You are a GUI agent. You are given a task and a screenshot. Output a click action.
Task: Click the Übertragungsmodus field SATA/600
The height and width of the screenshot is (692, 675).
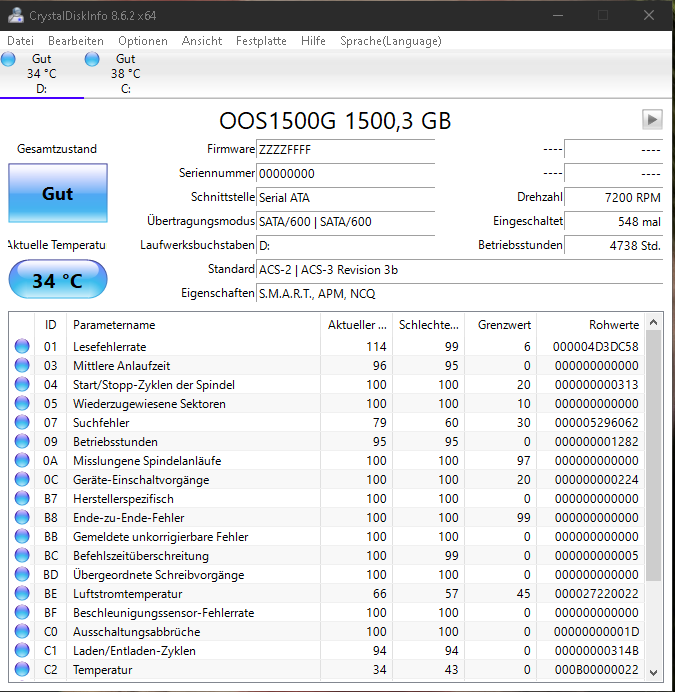tap(345, 222)
